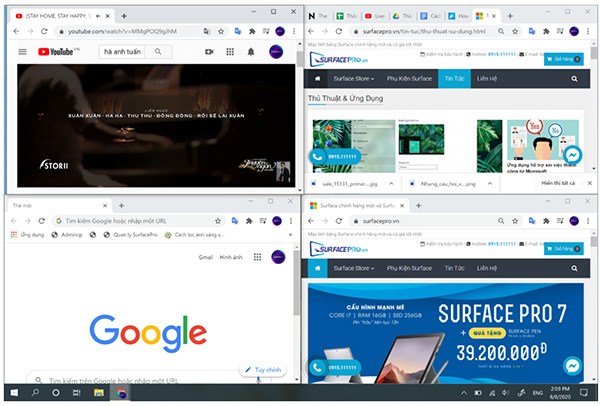
Task: Expand options for sale_15131_primar download
Action: pos(391,184)
